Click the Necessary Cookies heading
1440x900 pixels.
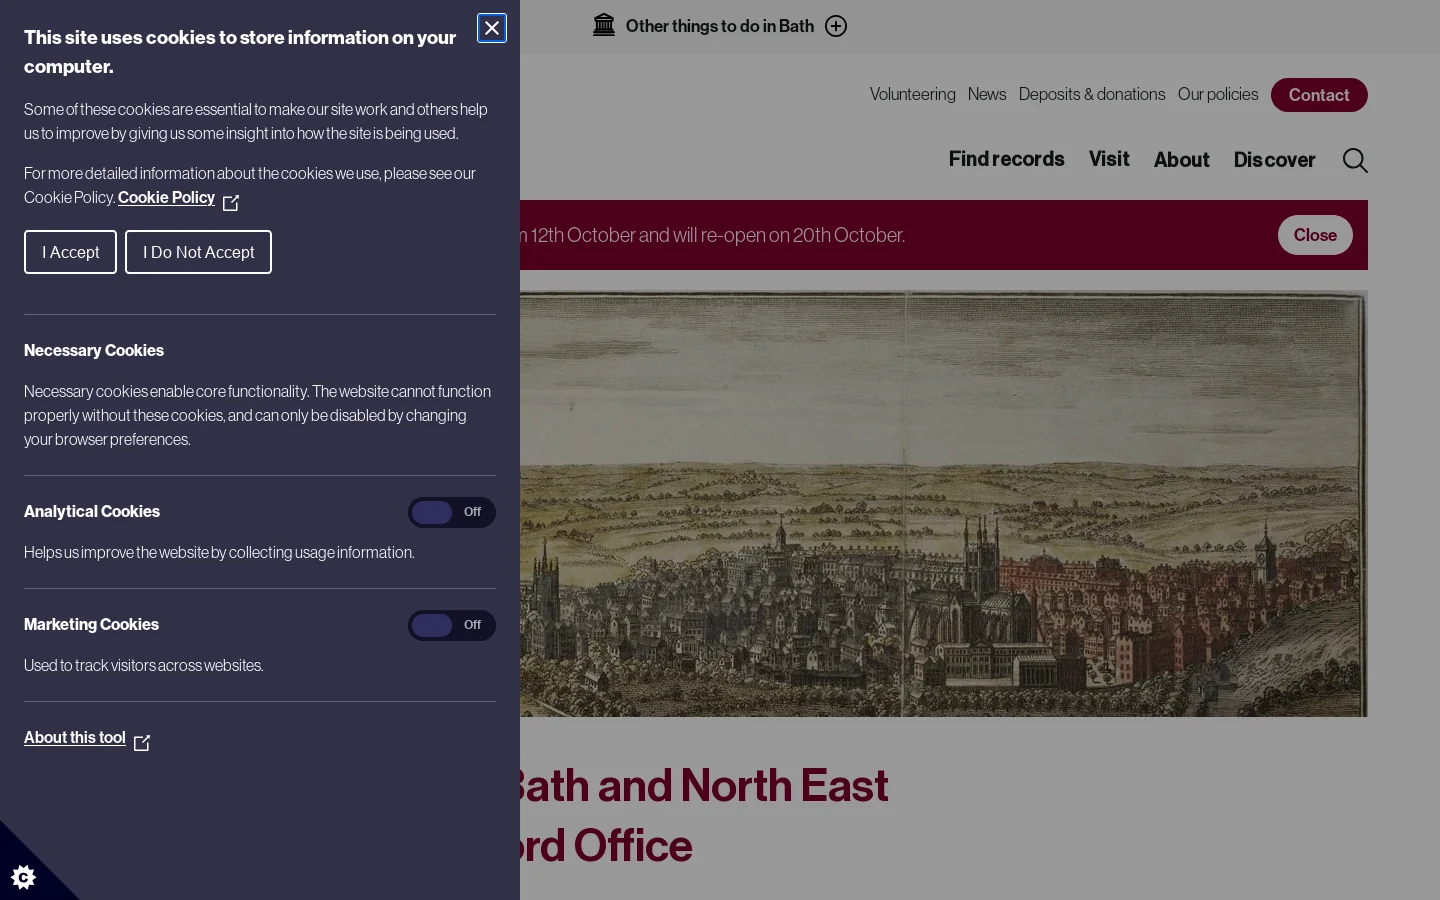pos(94,350)
